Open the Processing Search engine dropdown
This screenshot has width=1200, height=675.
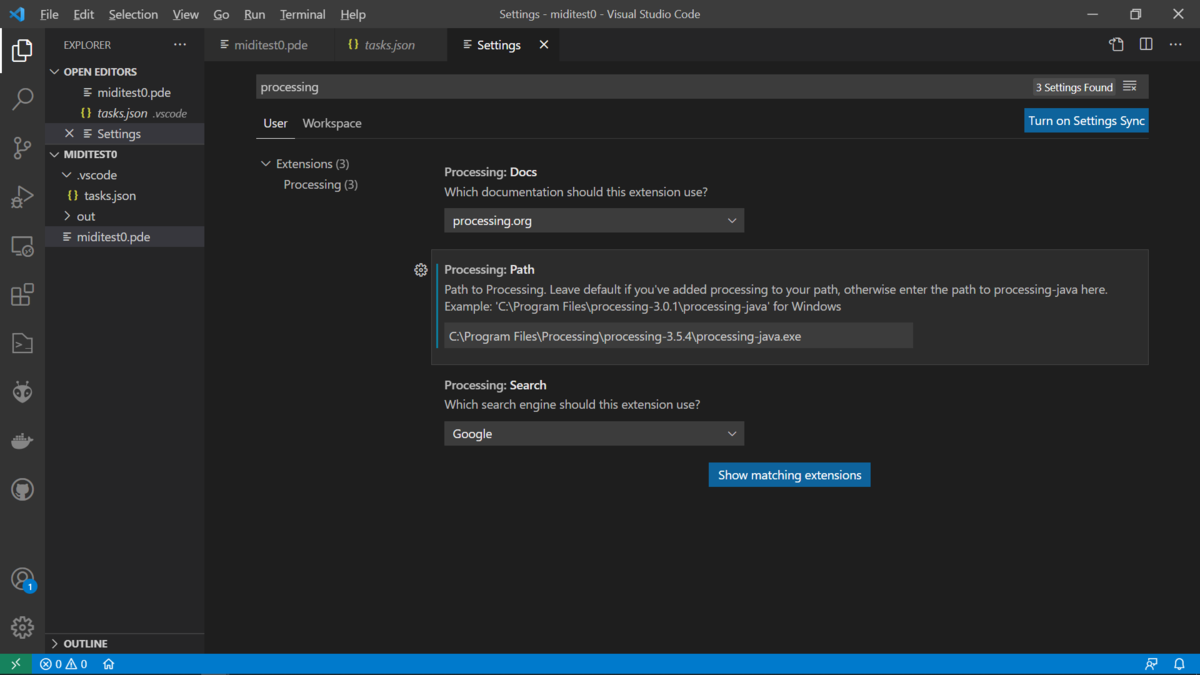594,434
